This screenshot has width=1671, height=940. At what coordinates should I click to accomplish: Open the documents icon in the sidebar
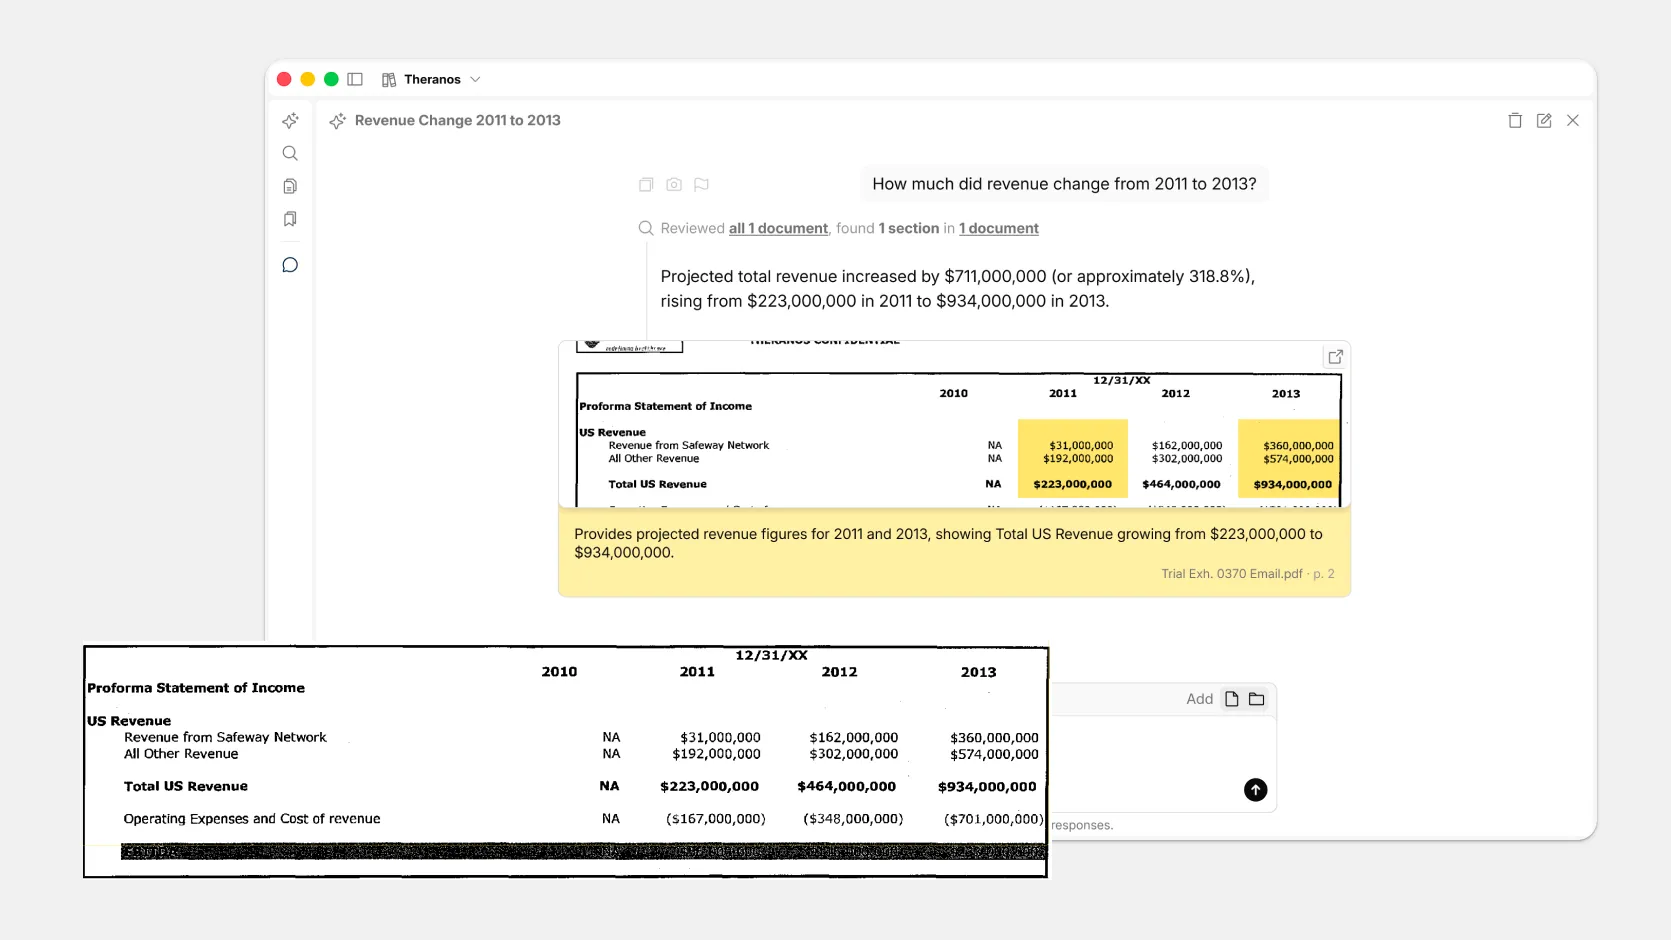pos(290,186)
